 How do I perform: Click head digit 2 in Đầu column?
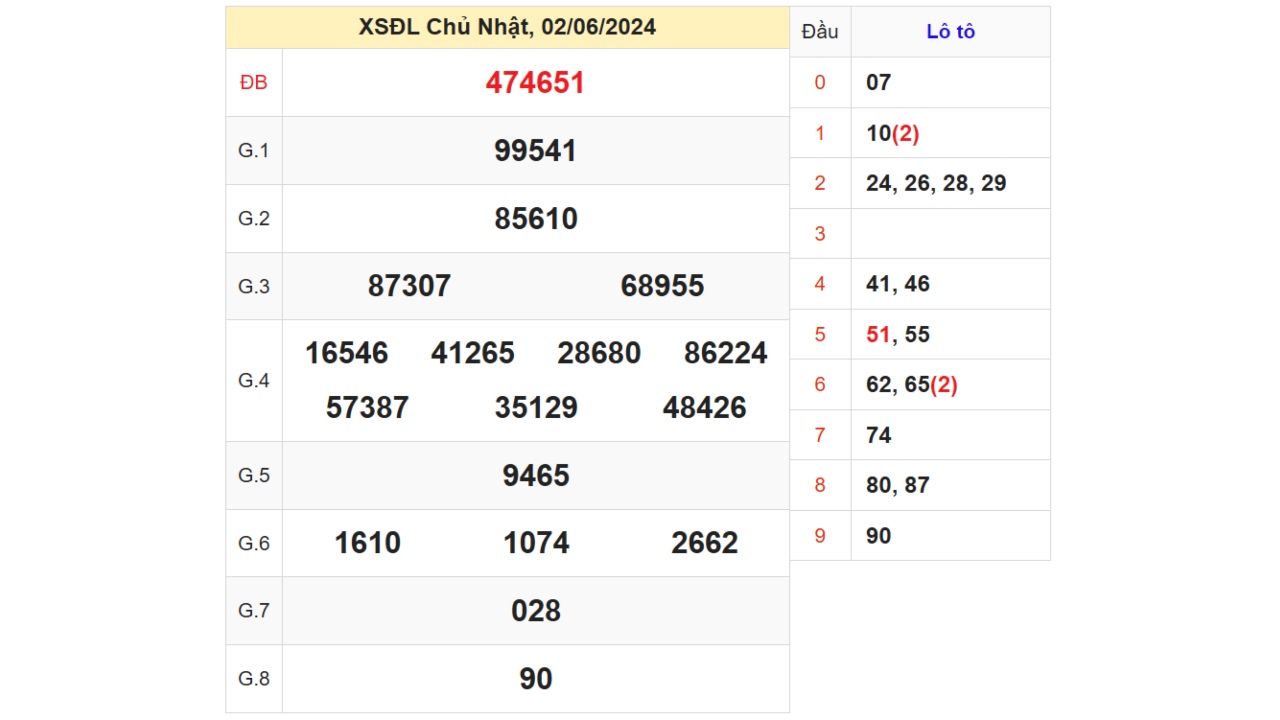pos(820,184)
